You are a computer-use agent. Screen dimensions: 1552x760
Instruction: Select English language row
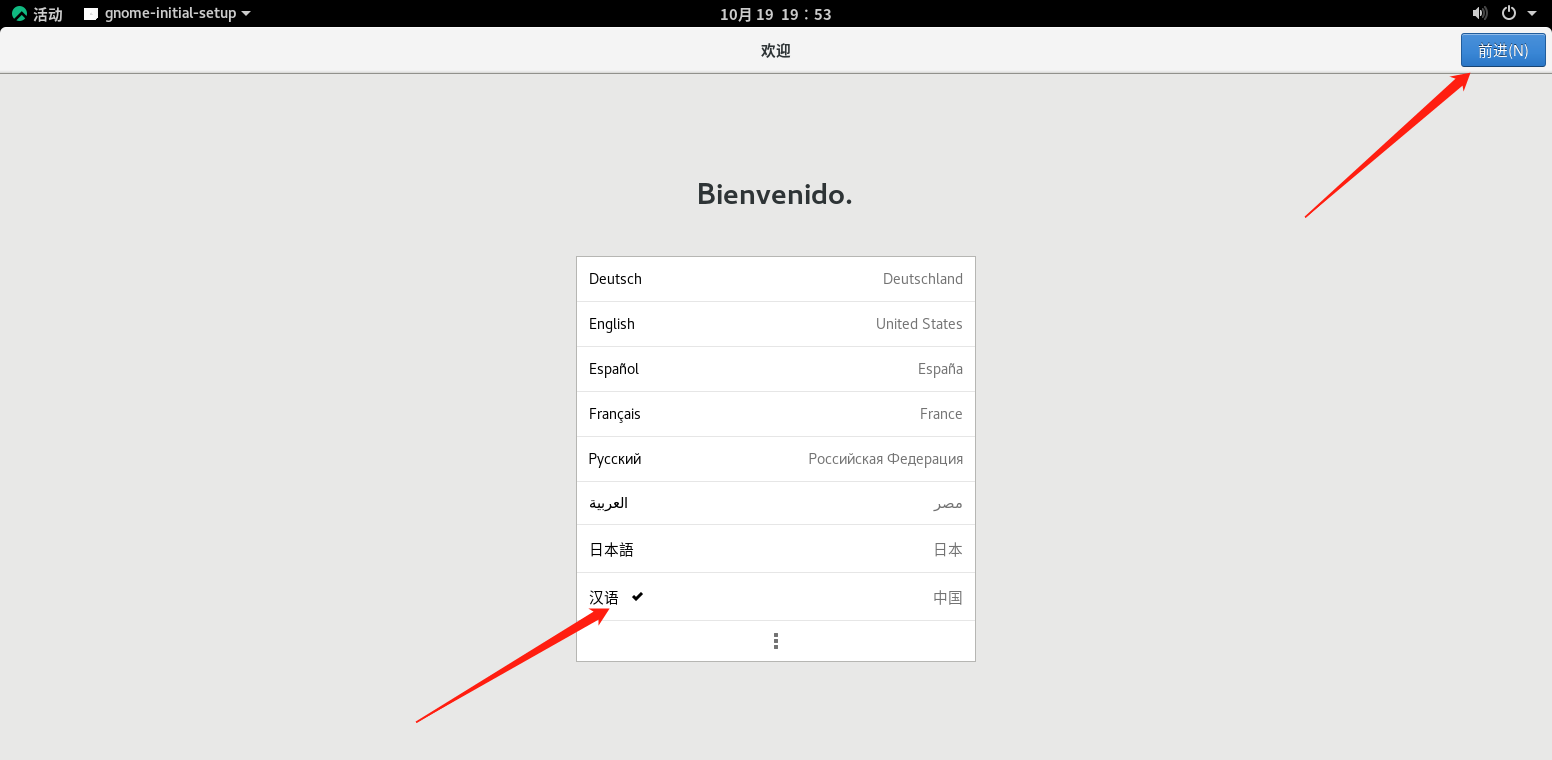[776, 324]
